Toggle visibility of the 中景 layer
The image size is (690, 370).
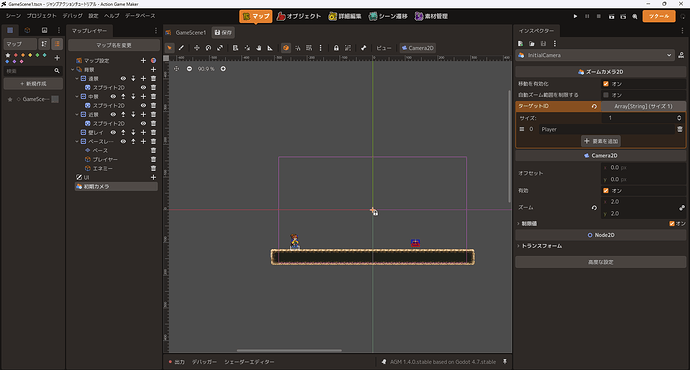(x=113, y=96)
